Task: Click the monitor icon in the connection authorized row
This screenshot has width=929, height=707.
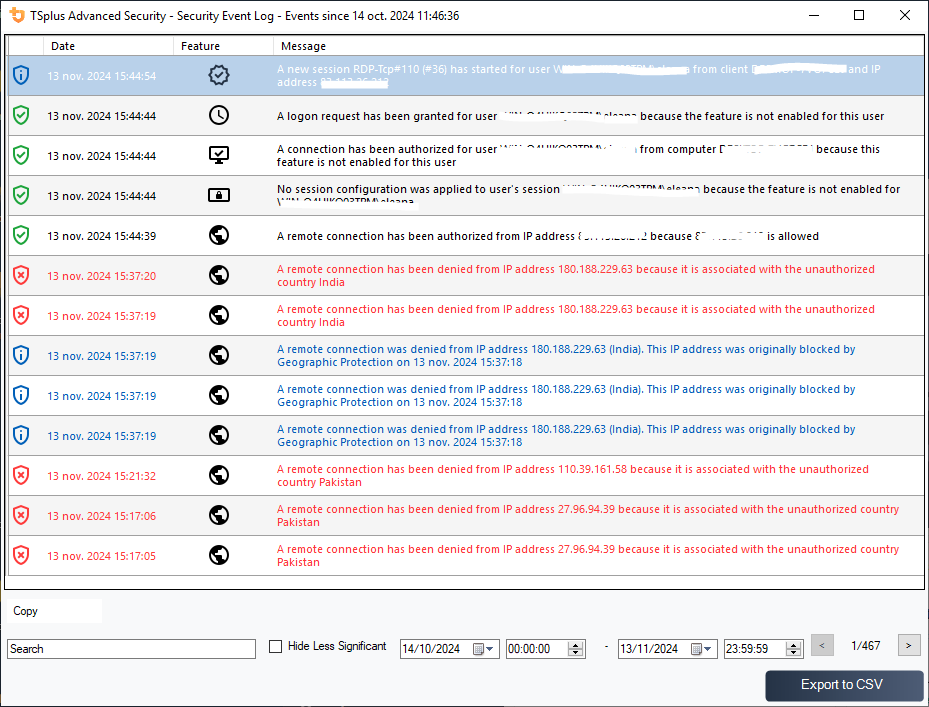Action: 219,155
